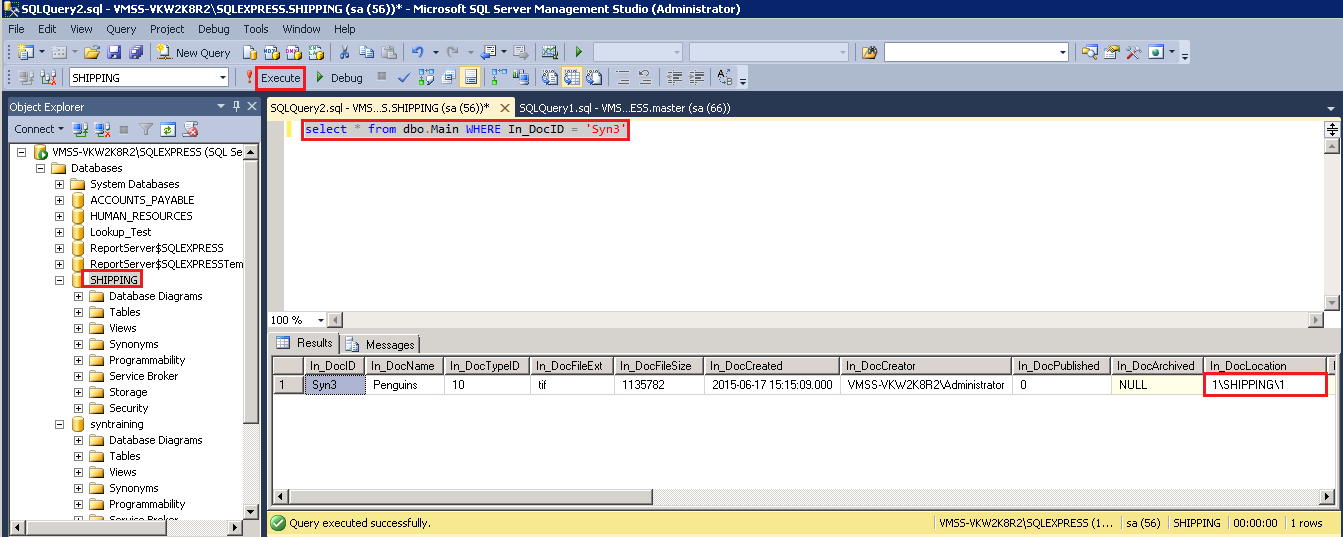This screenshot has height=537, width=1343.
Task: Click the Parse checkmark icon
Action: pyautogui.click(x=403, y=77)
